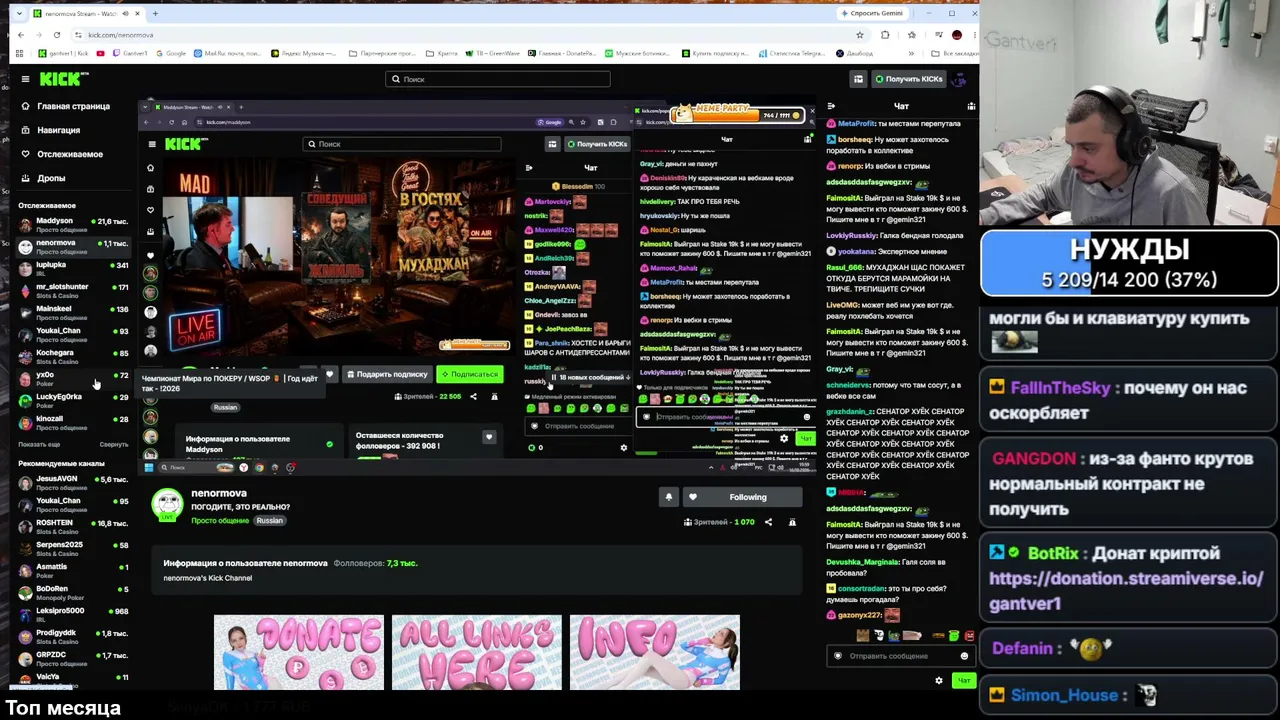This screenshot has width=1280, height=720.
Task: Open the tab search dropdown arrow
Action: [20, 14]
